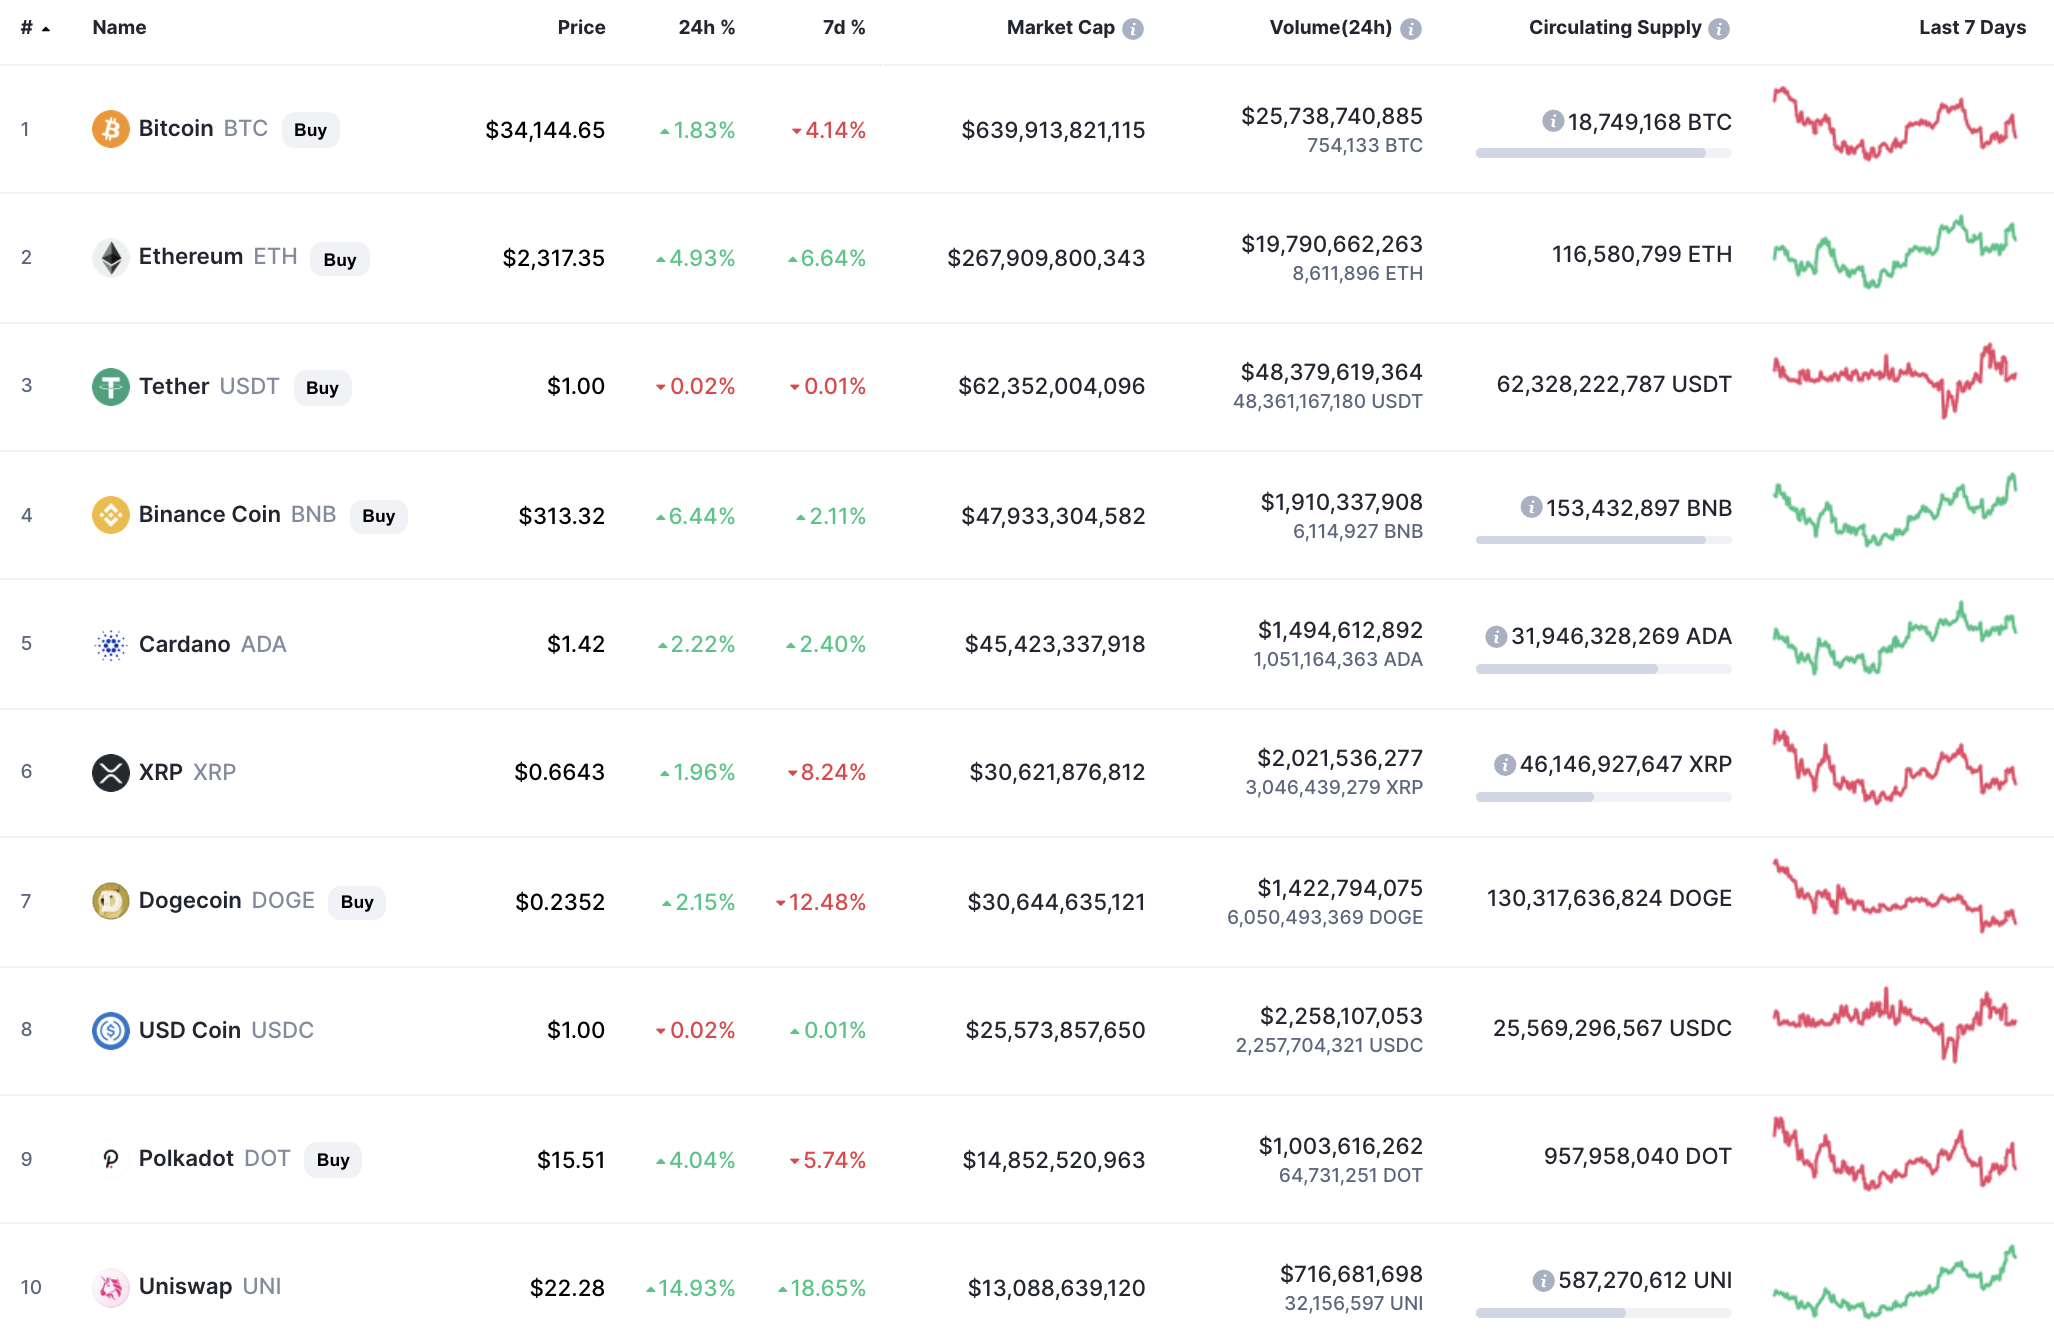Click info icon beside 153,432,897 BNB

coord(1531,507)
